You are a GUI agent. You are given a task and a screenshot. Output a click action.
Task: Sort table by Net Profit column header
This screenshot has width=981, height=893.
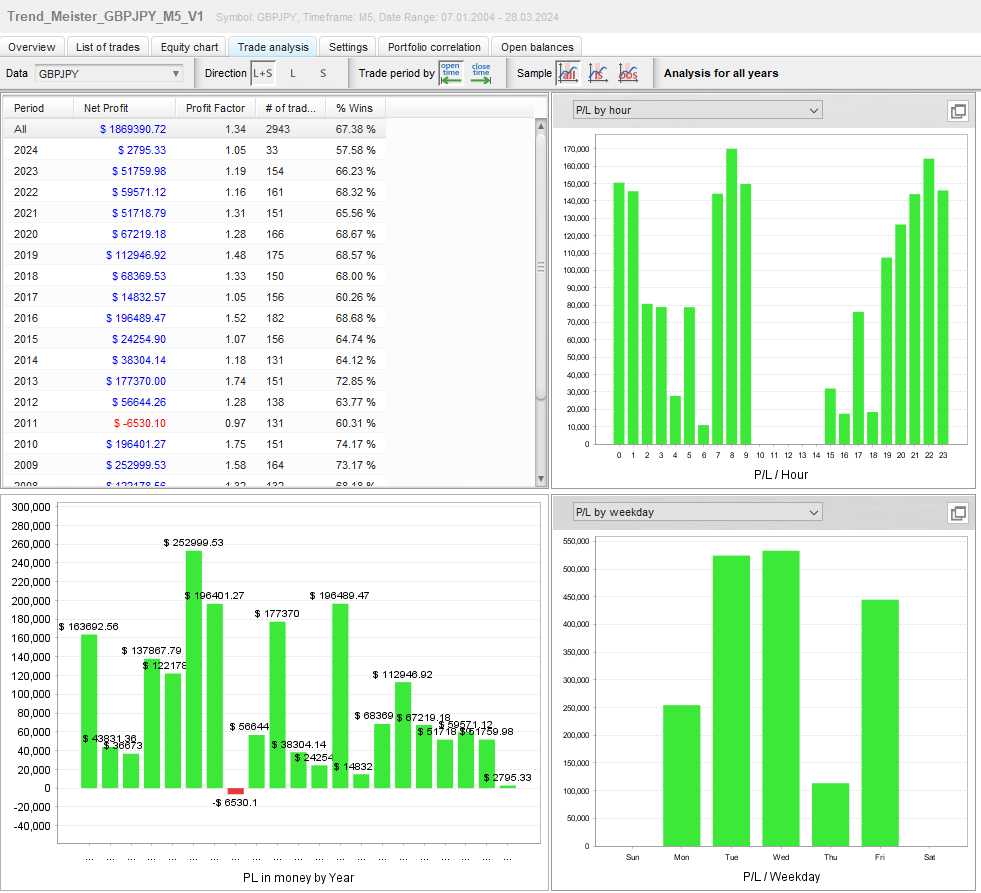click(106, 108)
